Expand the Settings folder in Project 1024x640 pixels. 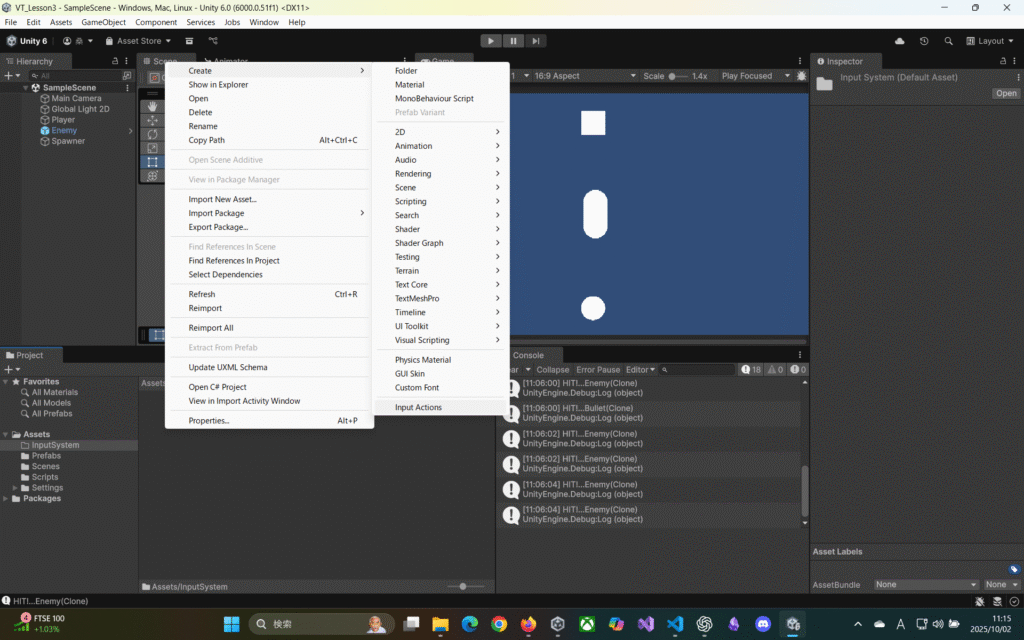[x=15, y=488]
